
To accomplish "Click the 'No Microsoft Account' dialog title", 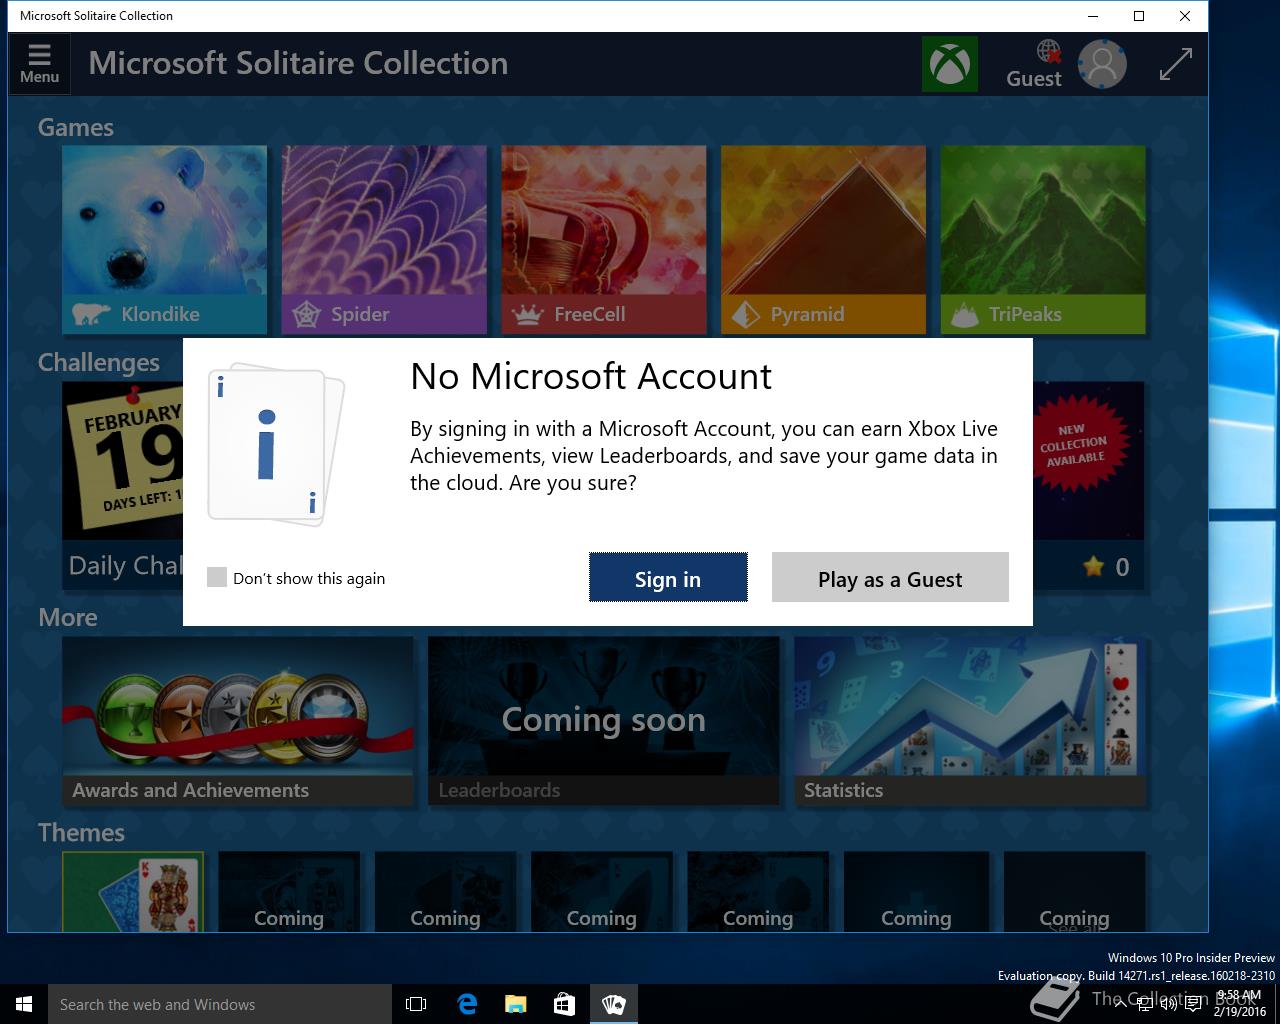I will coord(591,376).
